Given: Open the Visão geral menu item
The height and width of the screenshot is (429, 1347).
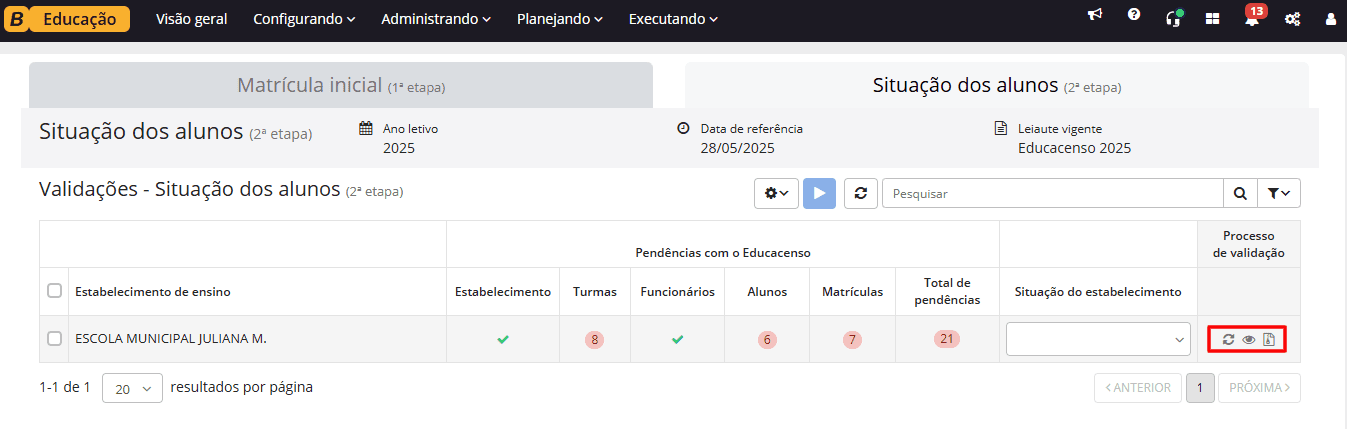Looking at the screenshot, I should coord(191,19).
